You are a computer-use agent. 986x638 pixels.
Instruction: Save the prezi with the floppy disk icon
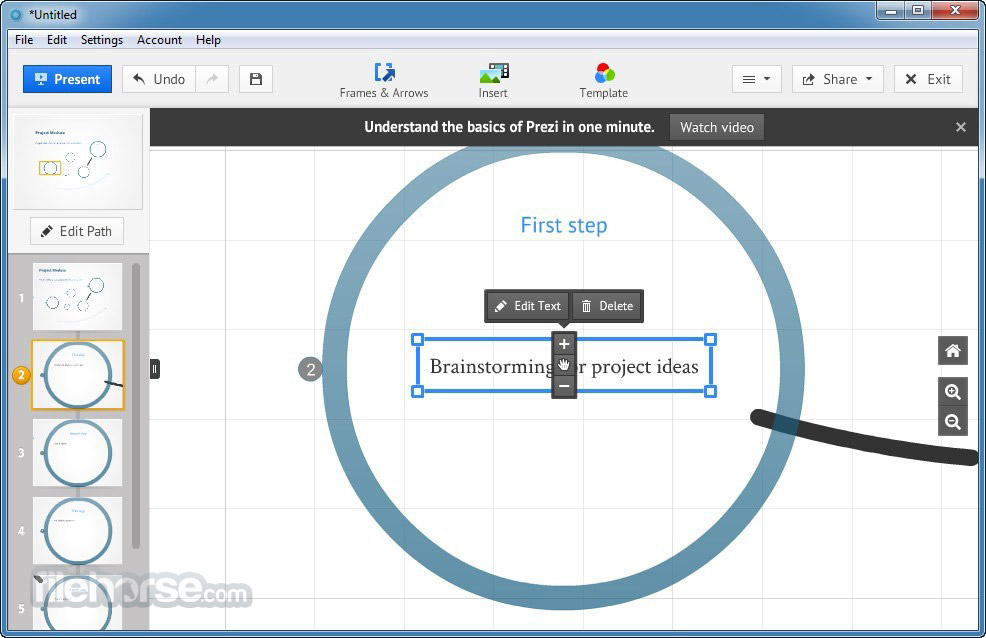256,79
